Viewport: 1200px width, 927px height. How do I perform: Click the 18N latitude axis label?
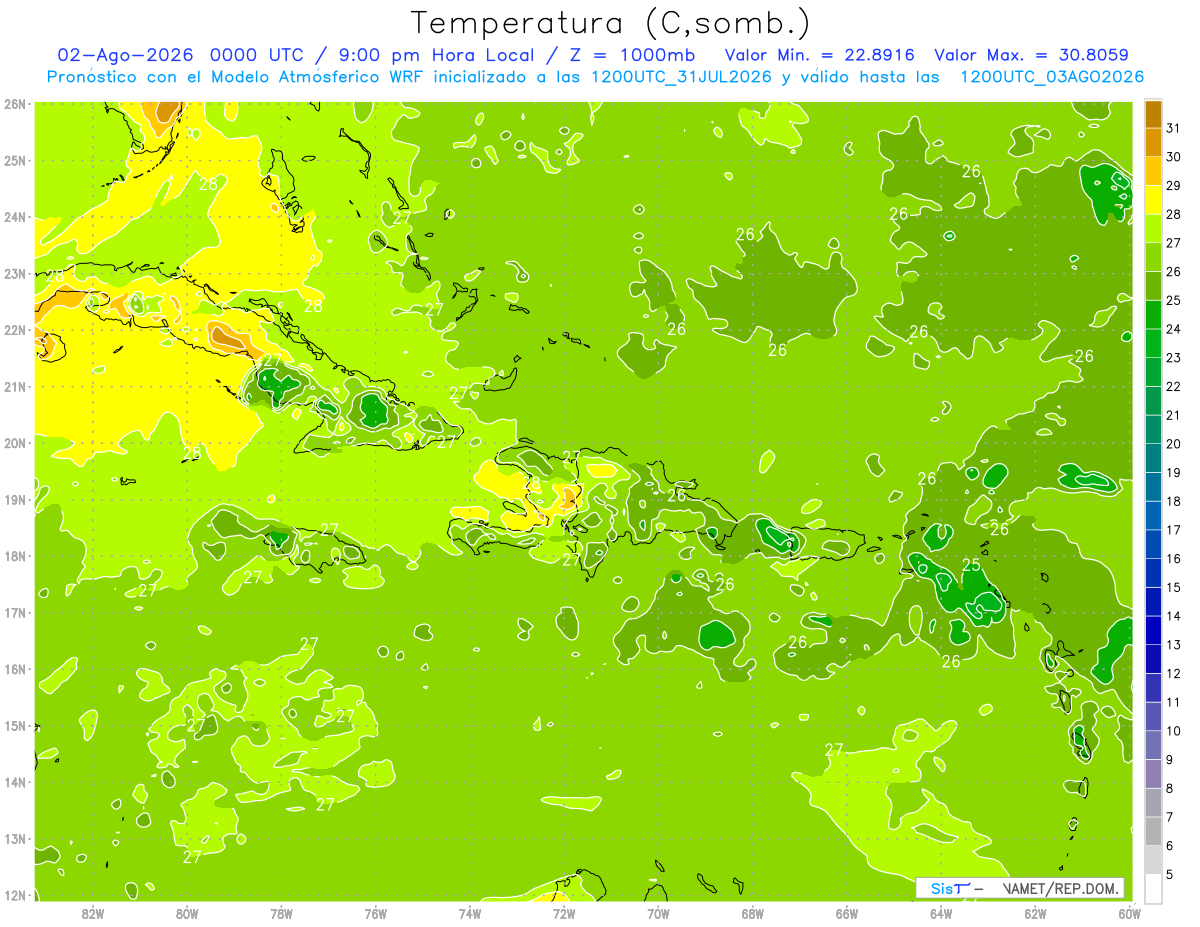15,556
